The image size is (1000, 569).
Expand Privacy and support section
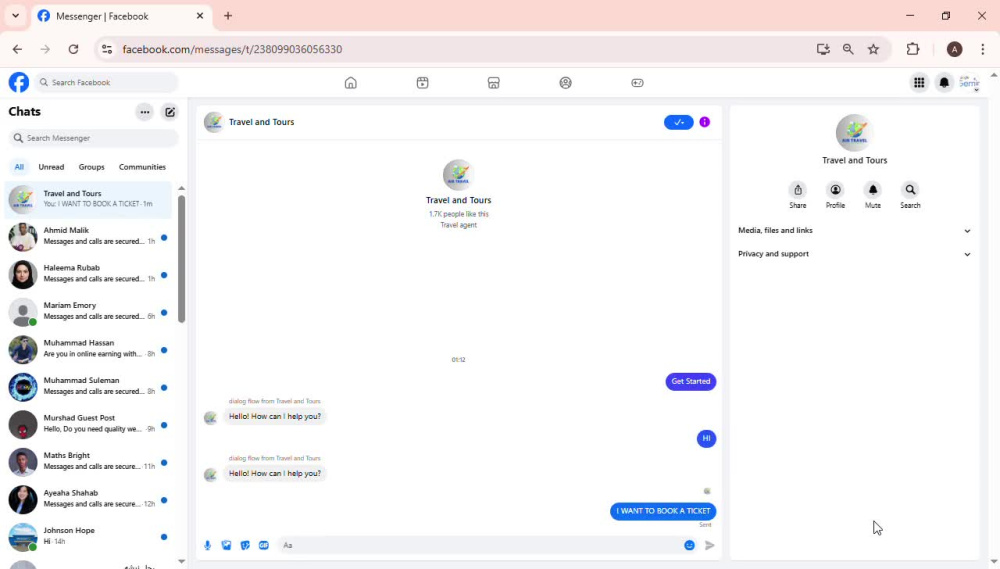(x=854, y=254)
